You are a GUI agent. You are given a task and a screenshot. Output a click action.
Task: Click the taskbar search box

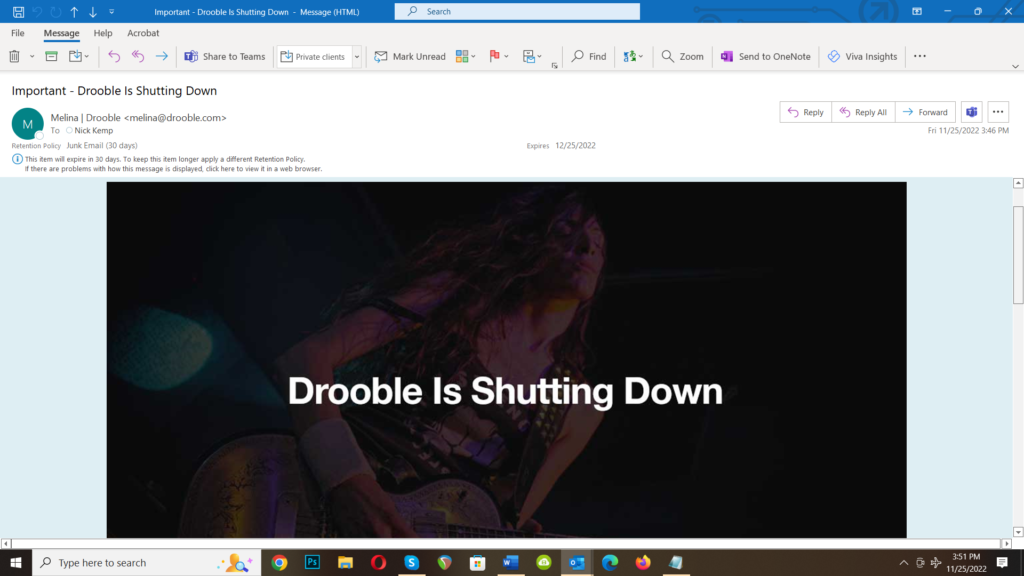(x=146, y=562)
